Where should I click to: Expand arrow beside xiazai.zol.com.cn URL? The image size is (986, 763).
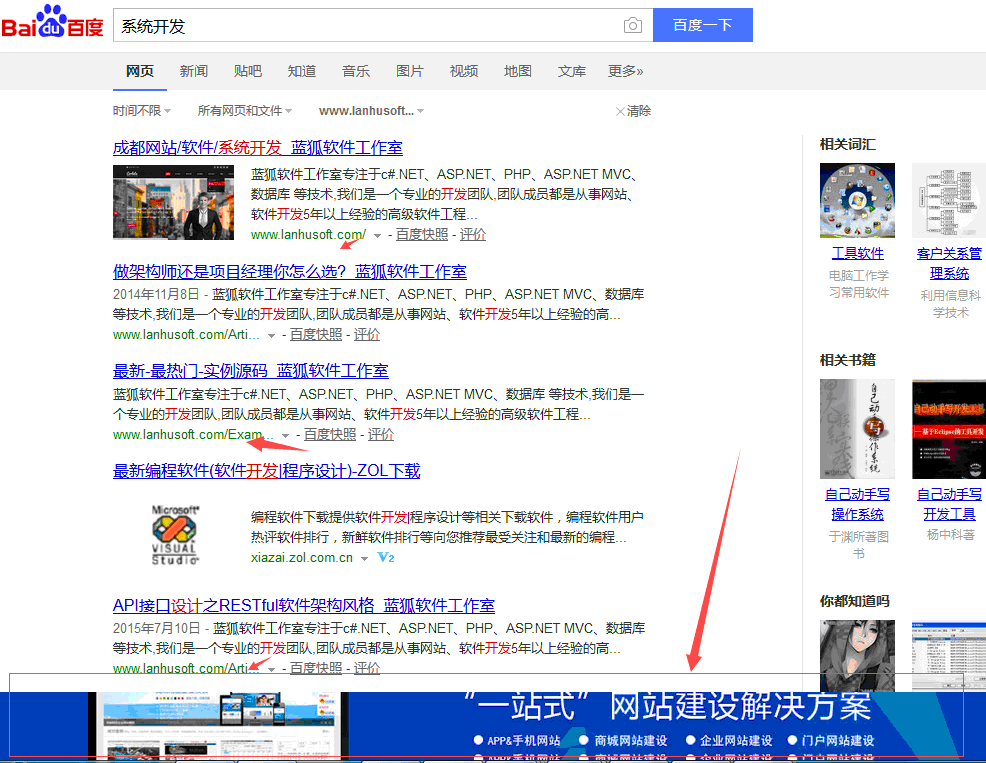point(365,559)
